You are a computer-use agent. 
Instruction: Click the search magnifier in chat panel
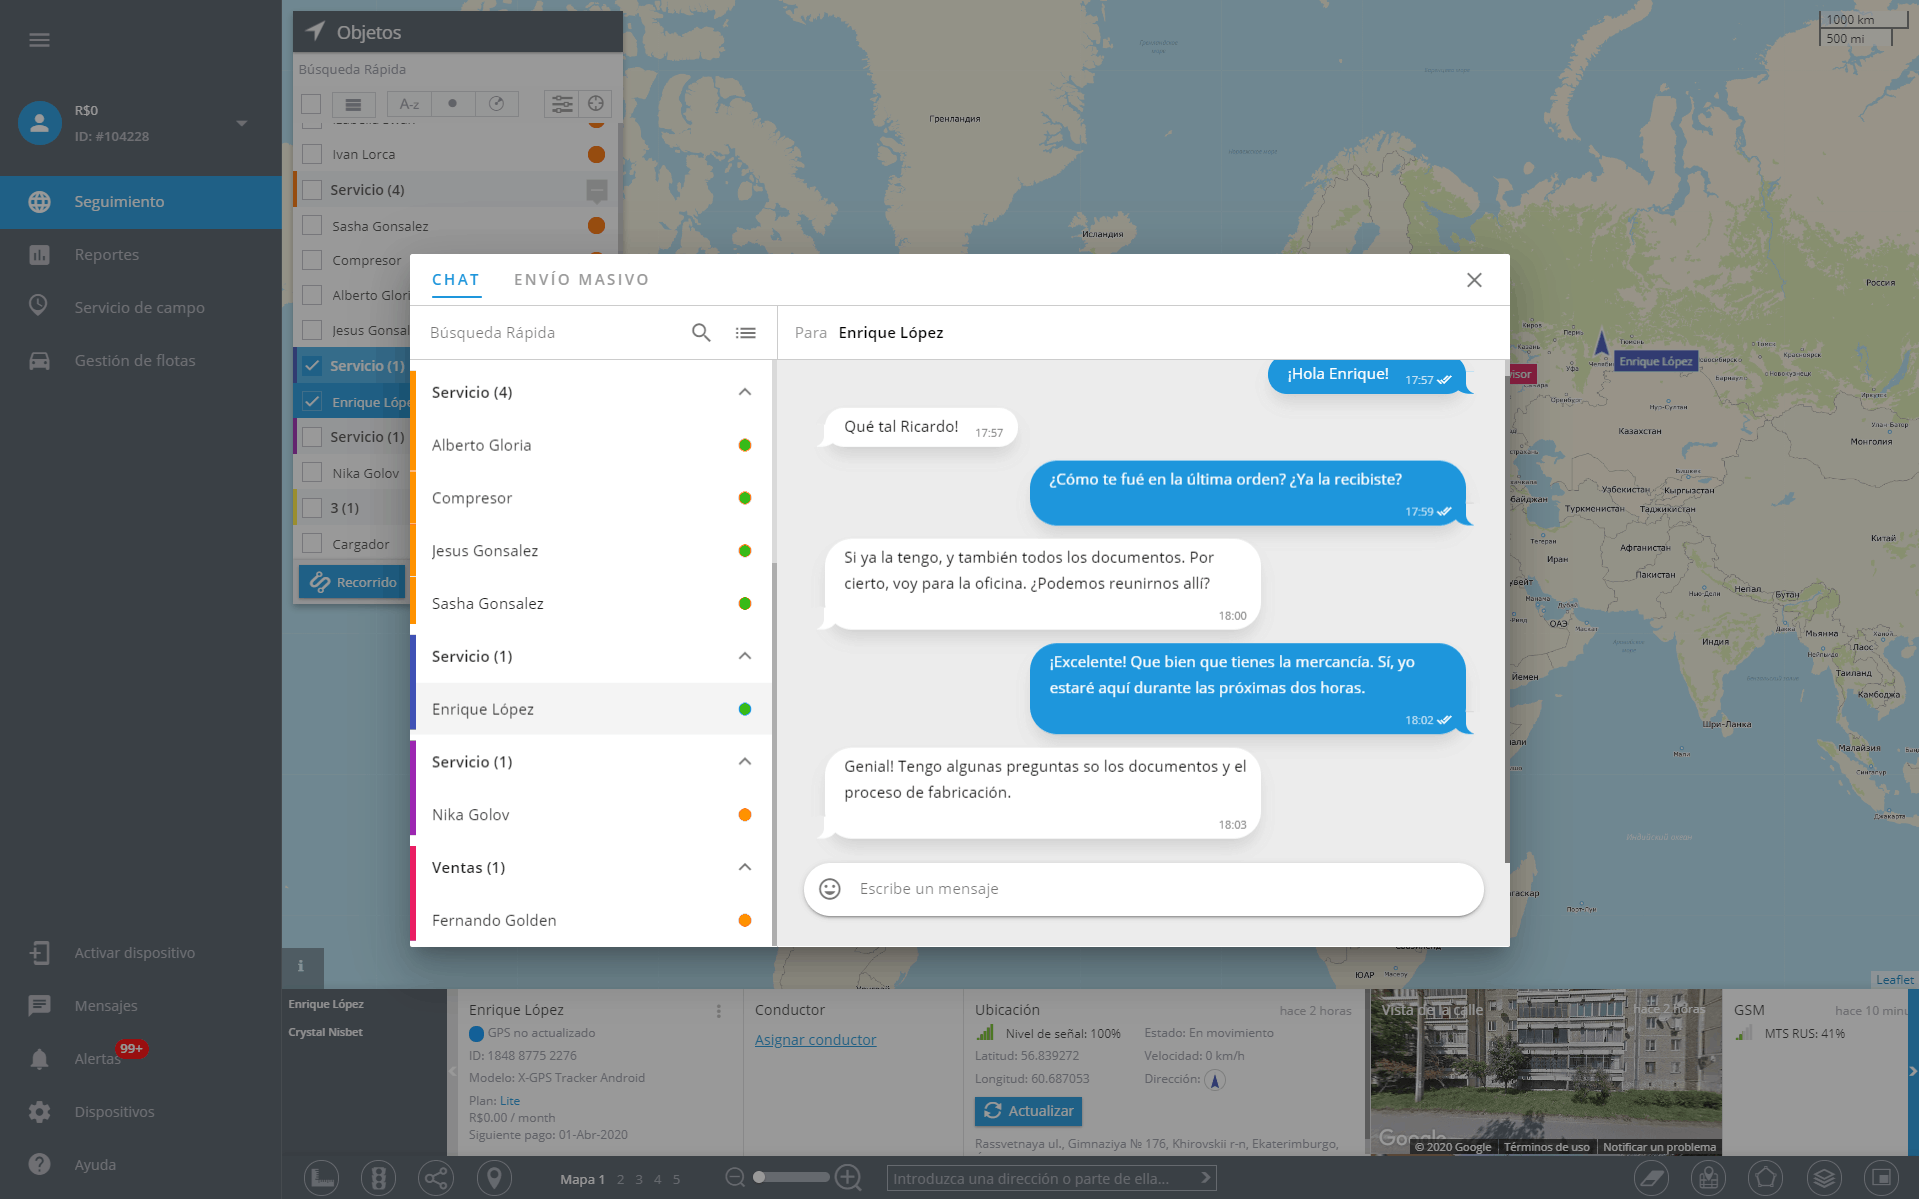tap(701, 333)
